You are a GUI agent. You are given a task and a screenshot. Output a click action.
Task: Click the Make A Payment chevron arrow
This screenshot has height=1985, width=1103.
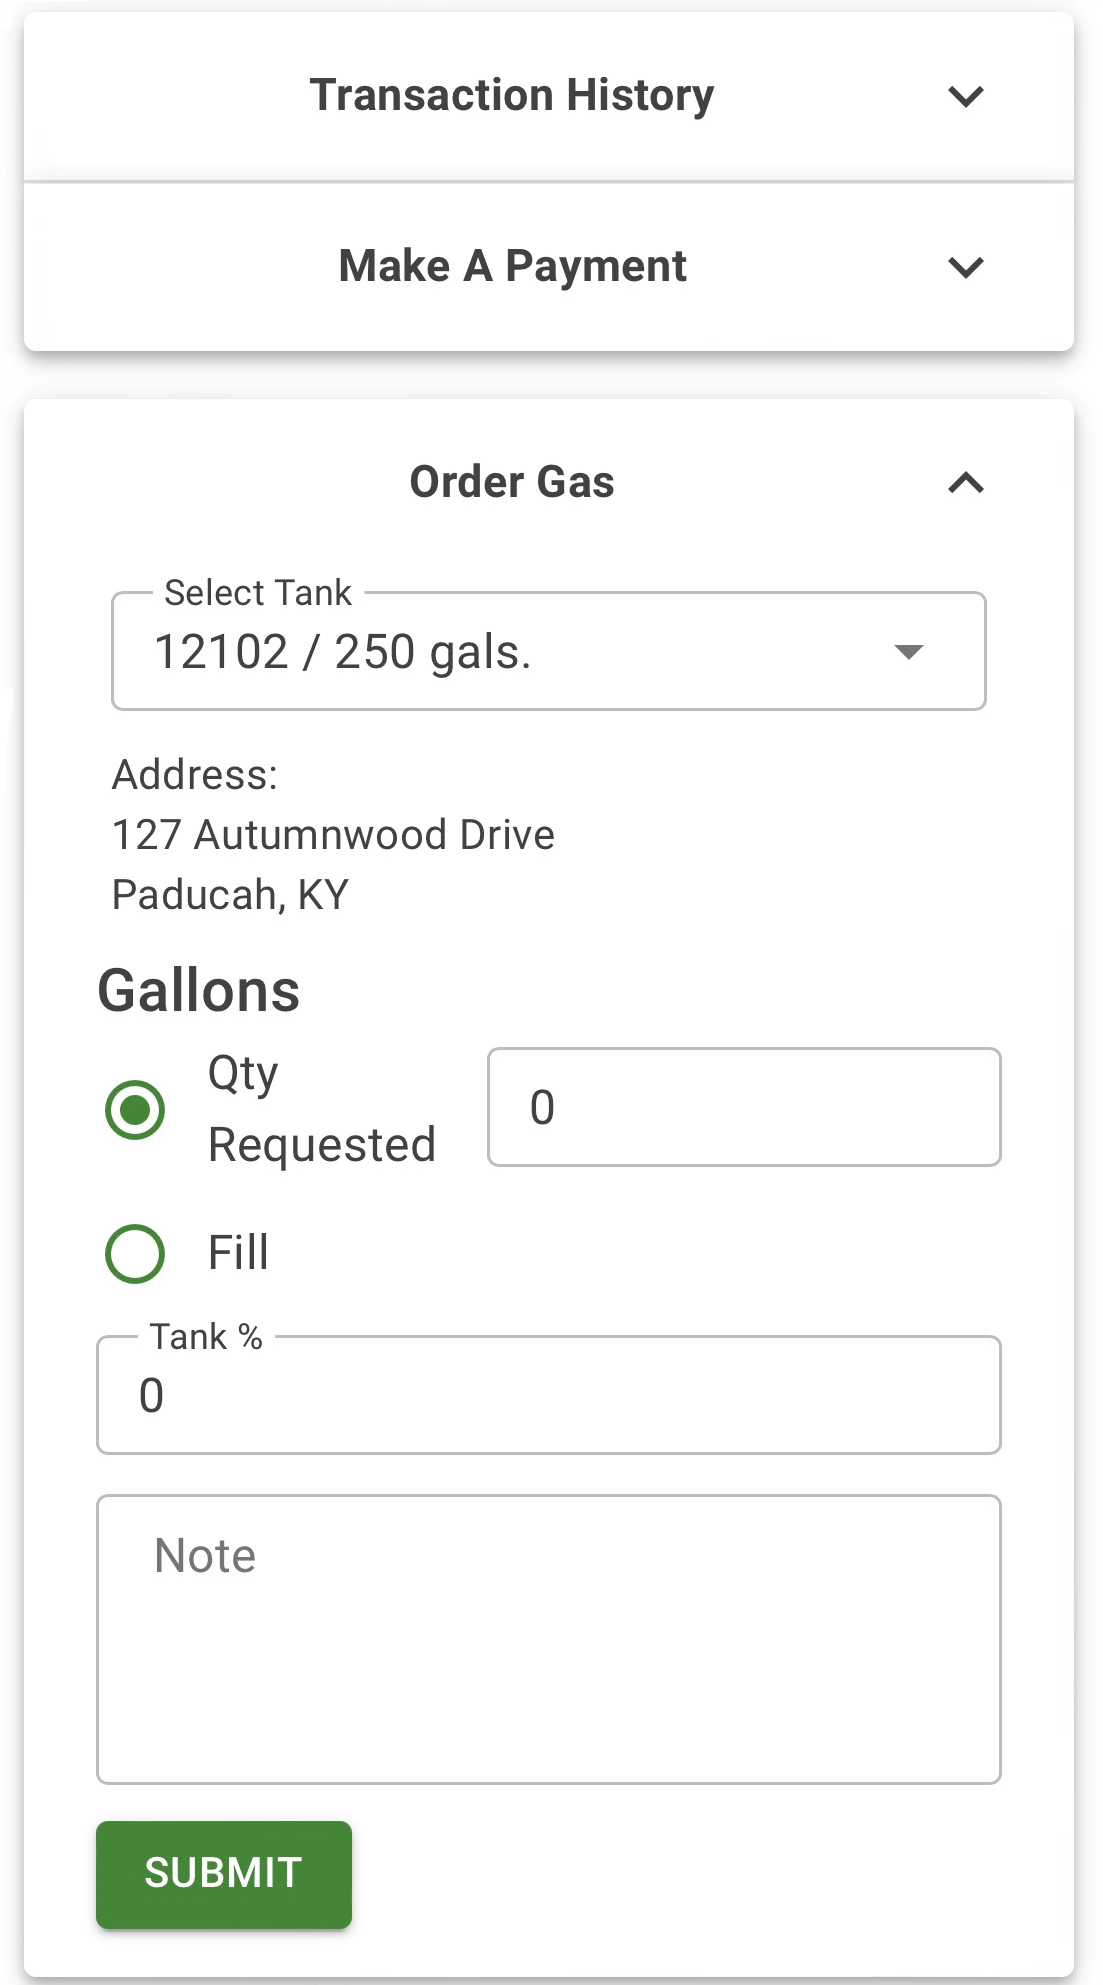[x=966, y=267]
